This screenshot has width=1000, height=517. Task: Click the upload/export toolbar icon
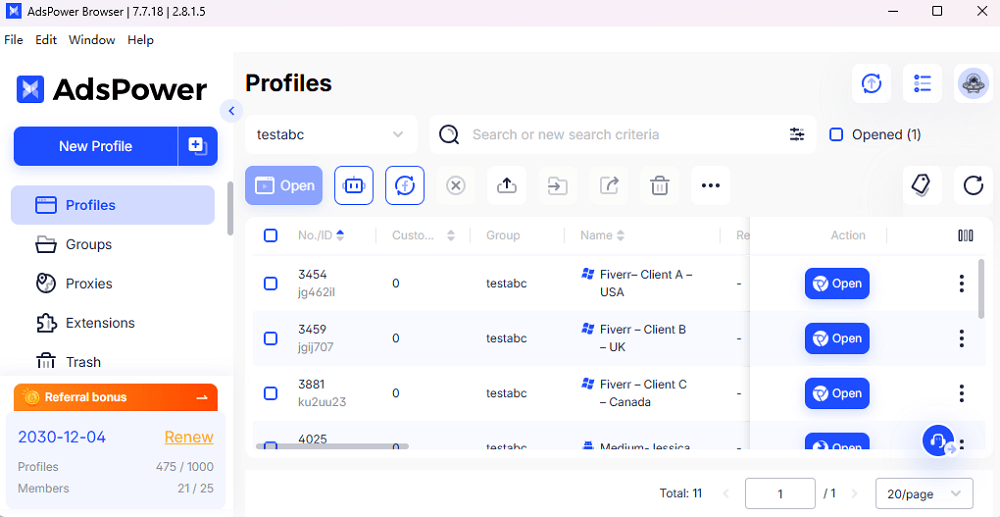point(506,186)
